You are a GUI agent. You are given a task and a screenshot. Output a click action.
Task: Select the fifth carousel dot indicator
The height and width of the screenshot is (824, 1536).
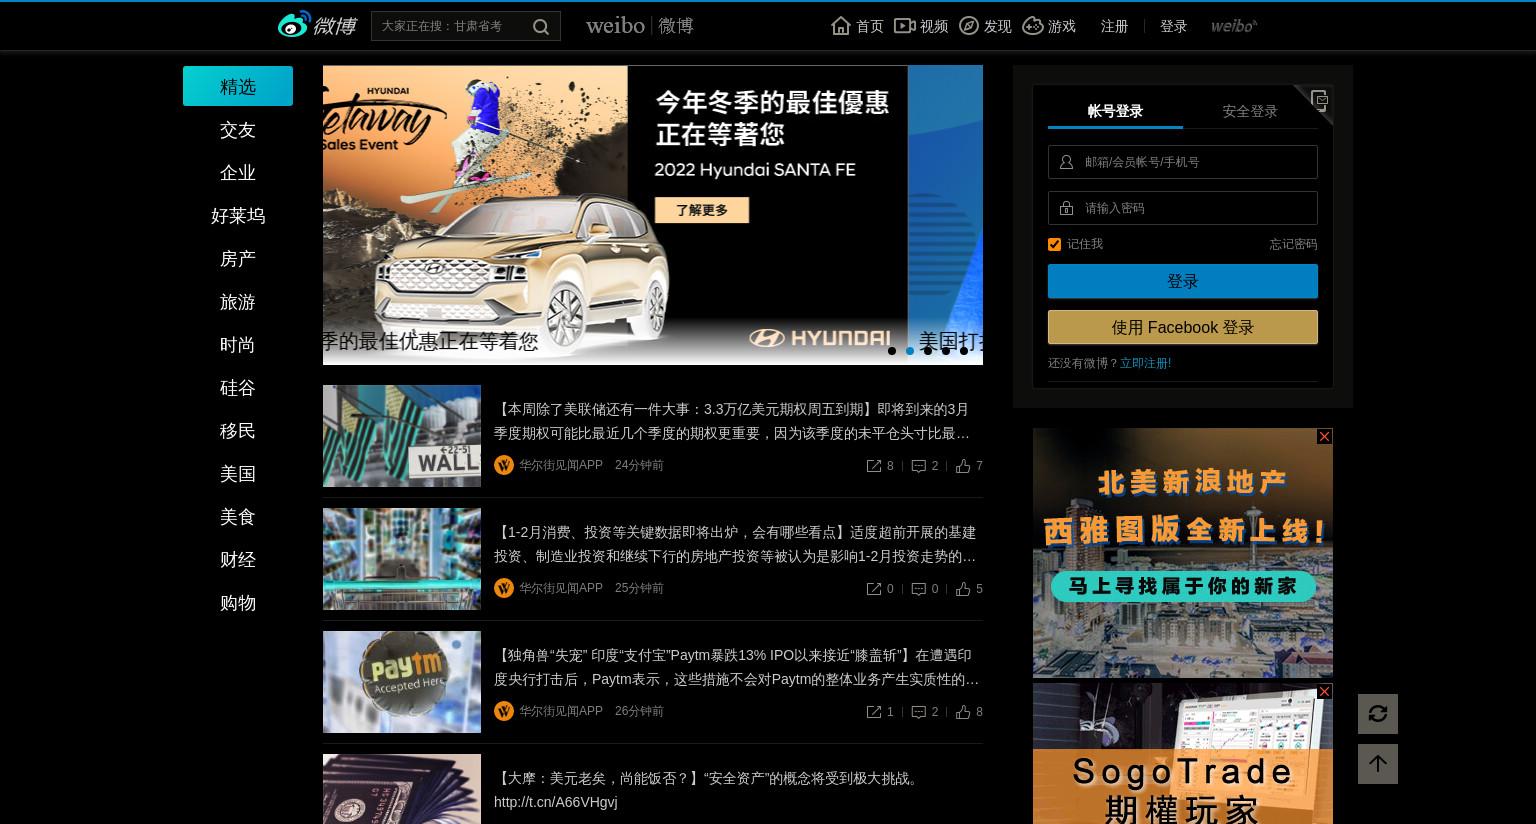pyautogui.click(x=964, y=351)
